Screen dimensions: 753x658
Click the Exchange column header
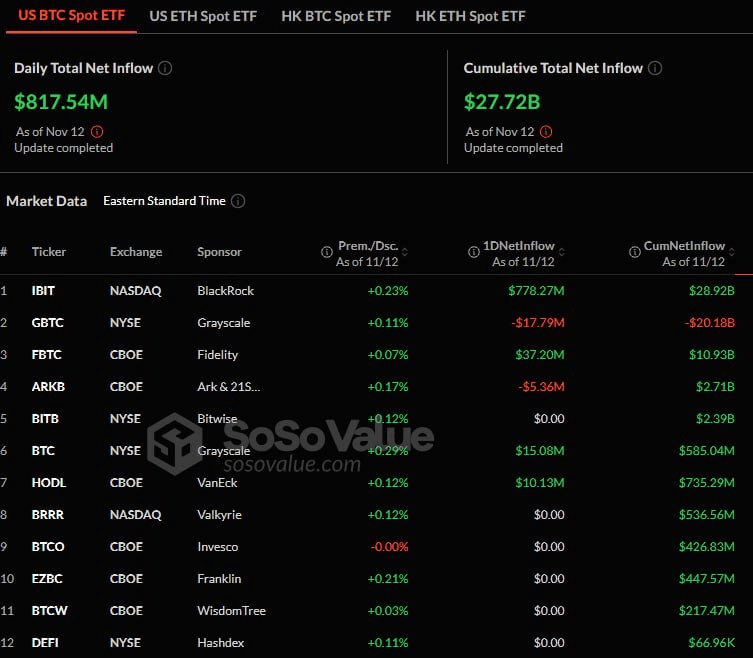pyautogui.click(x=136, y=252)
